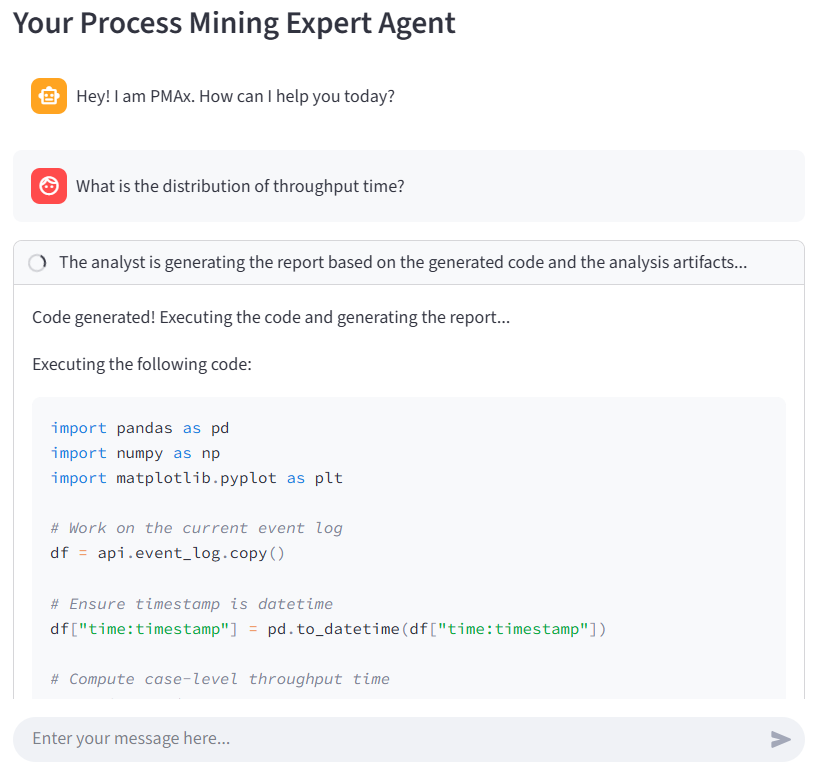Click the "Code generated!" status text
Viewport: 822px width, 771px height.
click(271, 318)
